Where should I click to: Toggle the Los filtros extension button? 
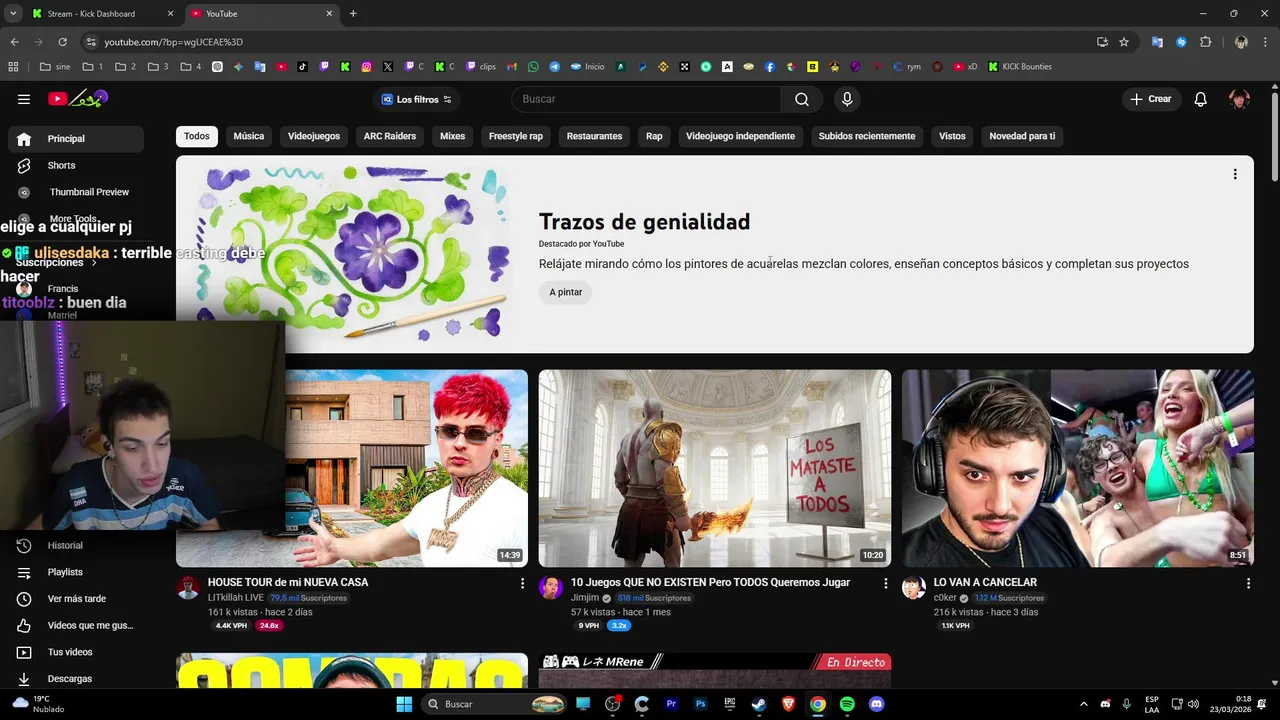pos(417,99)
